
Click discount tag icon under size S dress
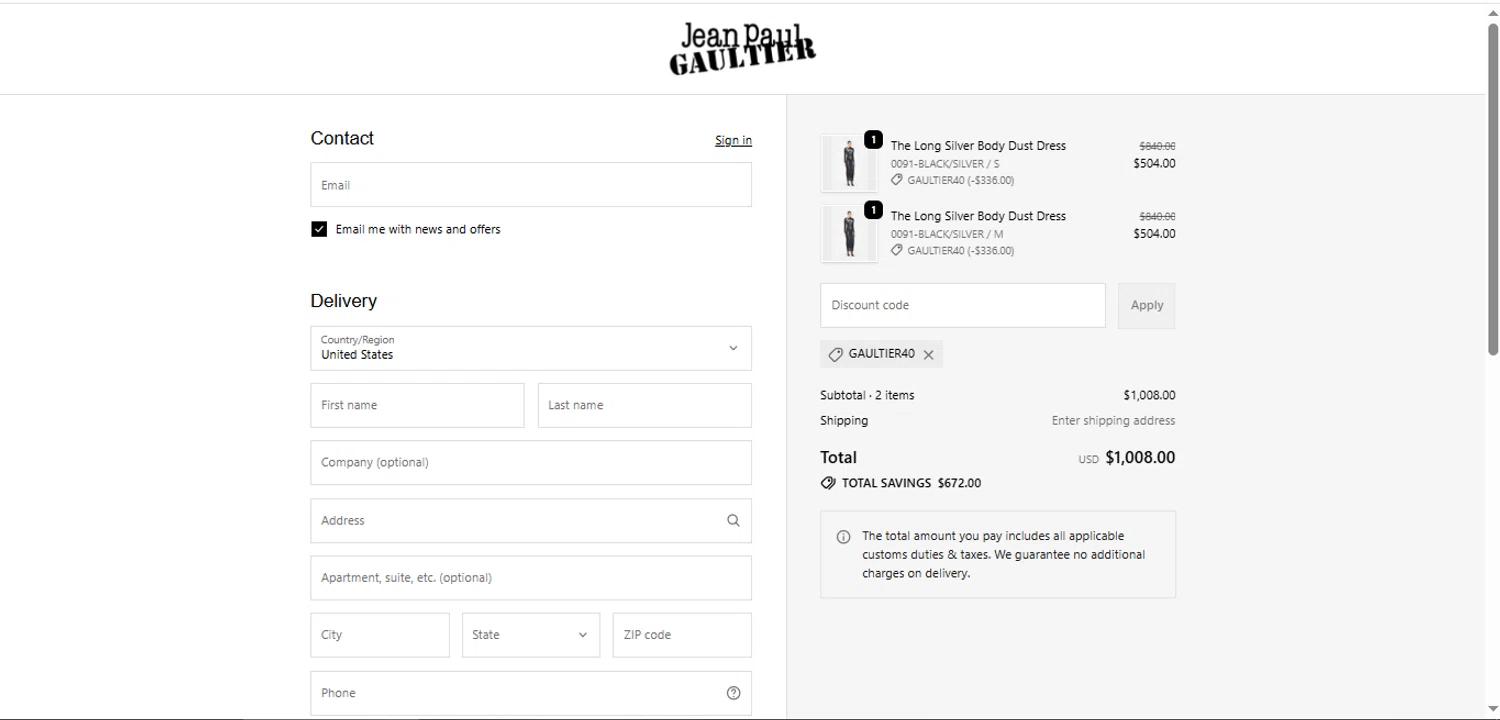click(x=897, y=180)
